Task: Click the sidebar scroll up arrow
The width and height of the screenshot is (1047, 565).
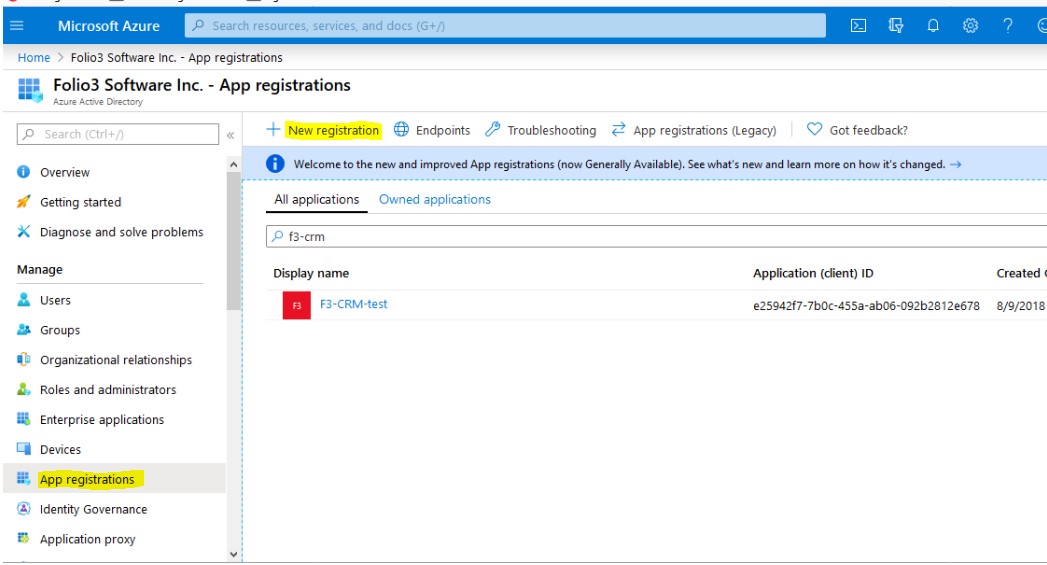Action: (x=233, y=164)
